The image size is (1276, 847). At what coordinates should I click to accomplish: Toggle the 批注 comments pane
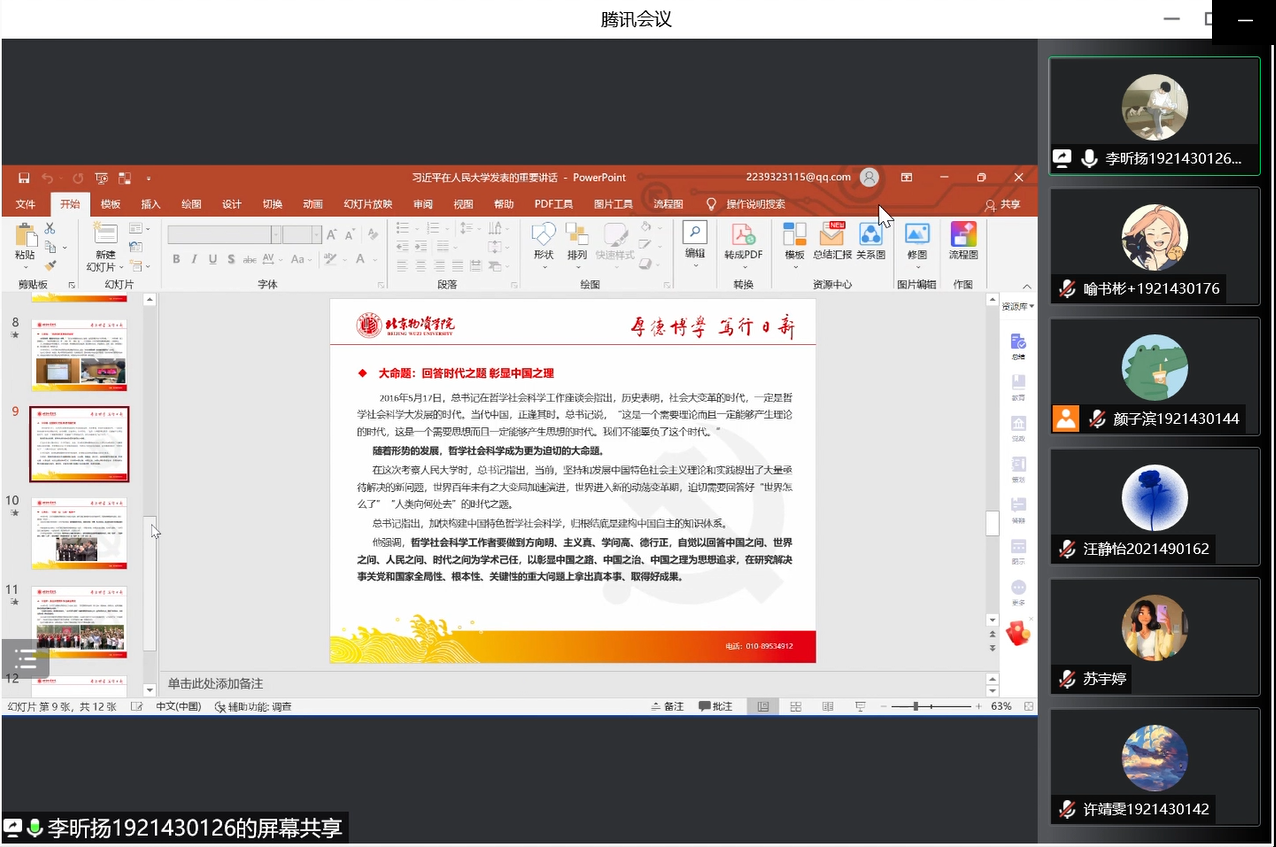(x=715, y=706)
